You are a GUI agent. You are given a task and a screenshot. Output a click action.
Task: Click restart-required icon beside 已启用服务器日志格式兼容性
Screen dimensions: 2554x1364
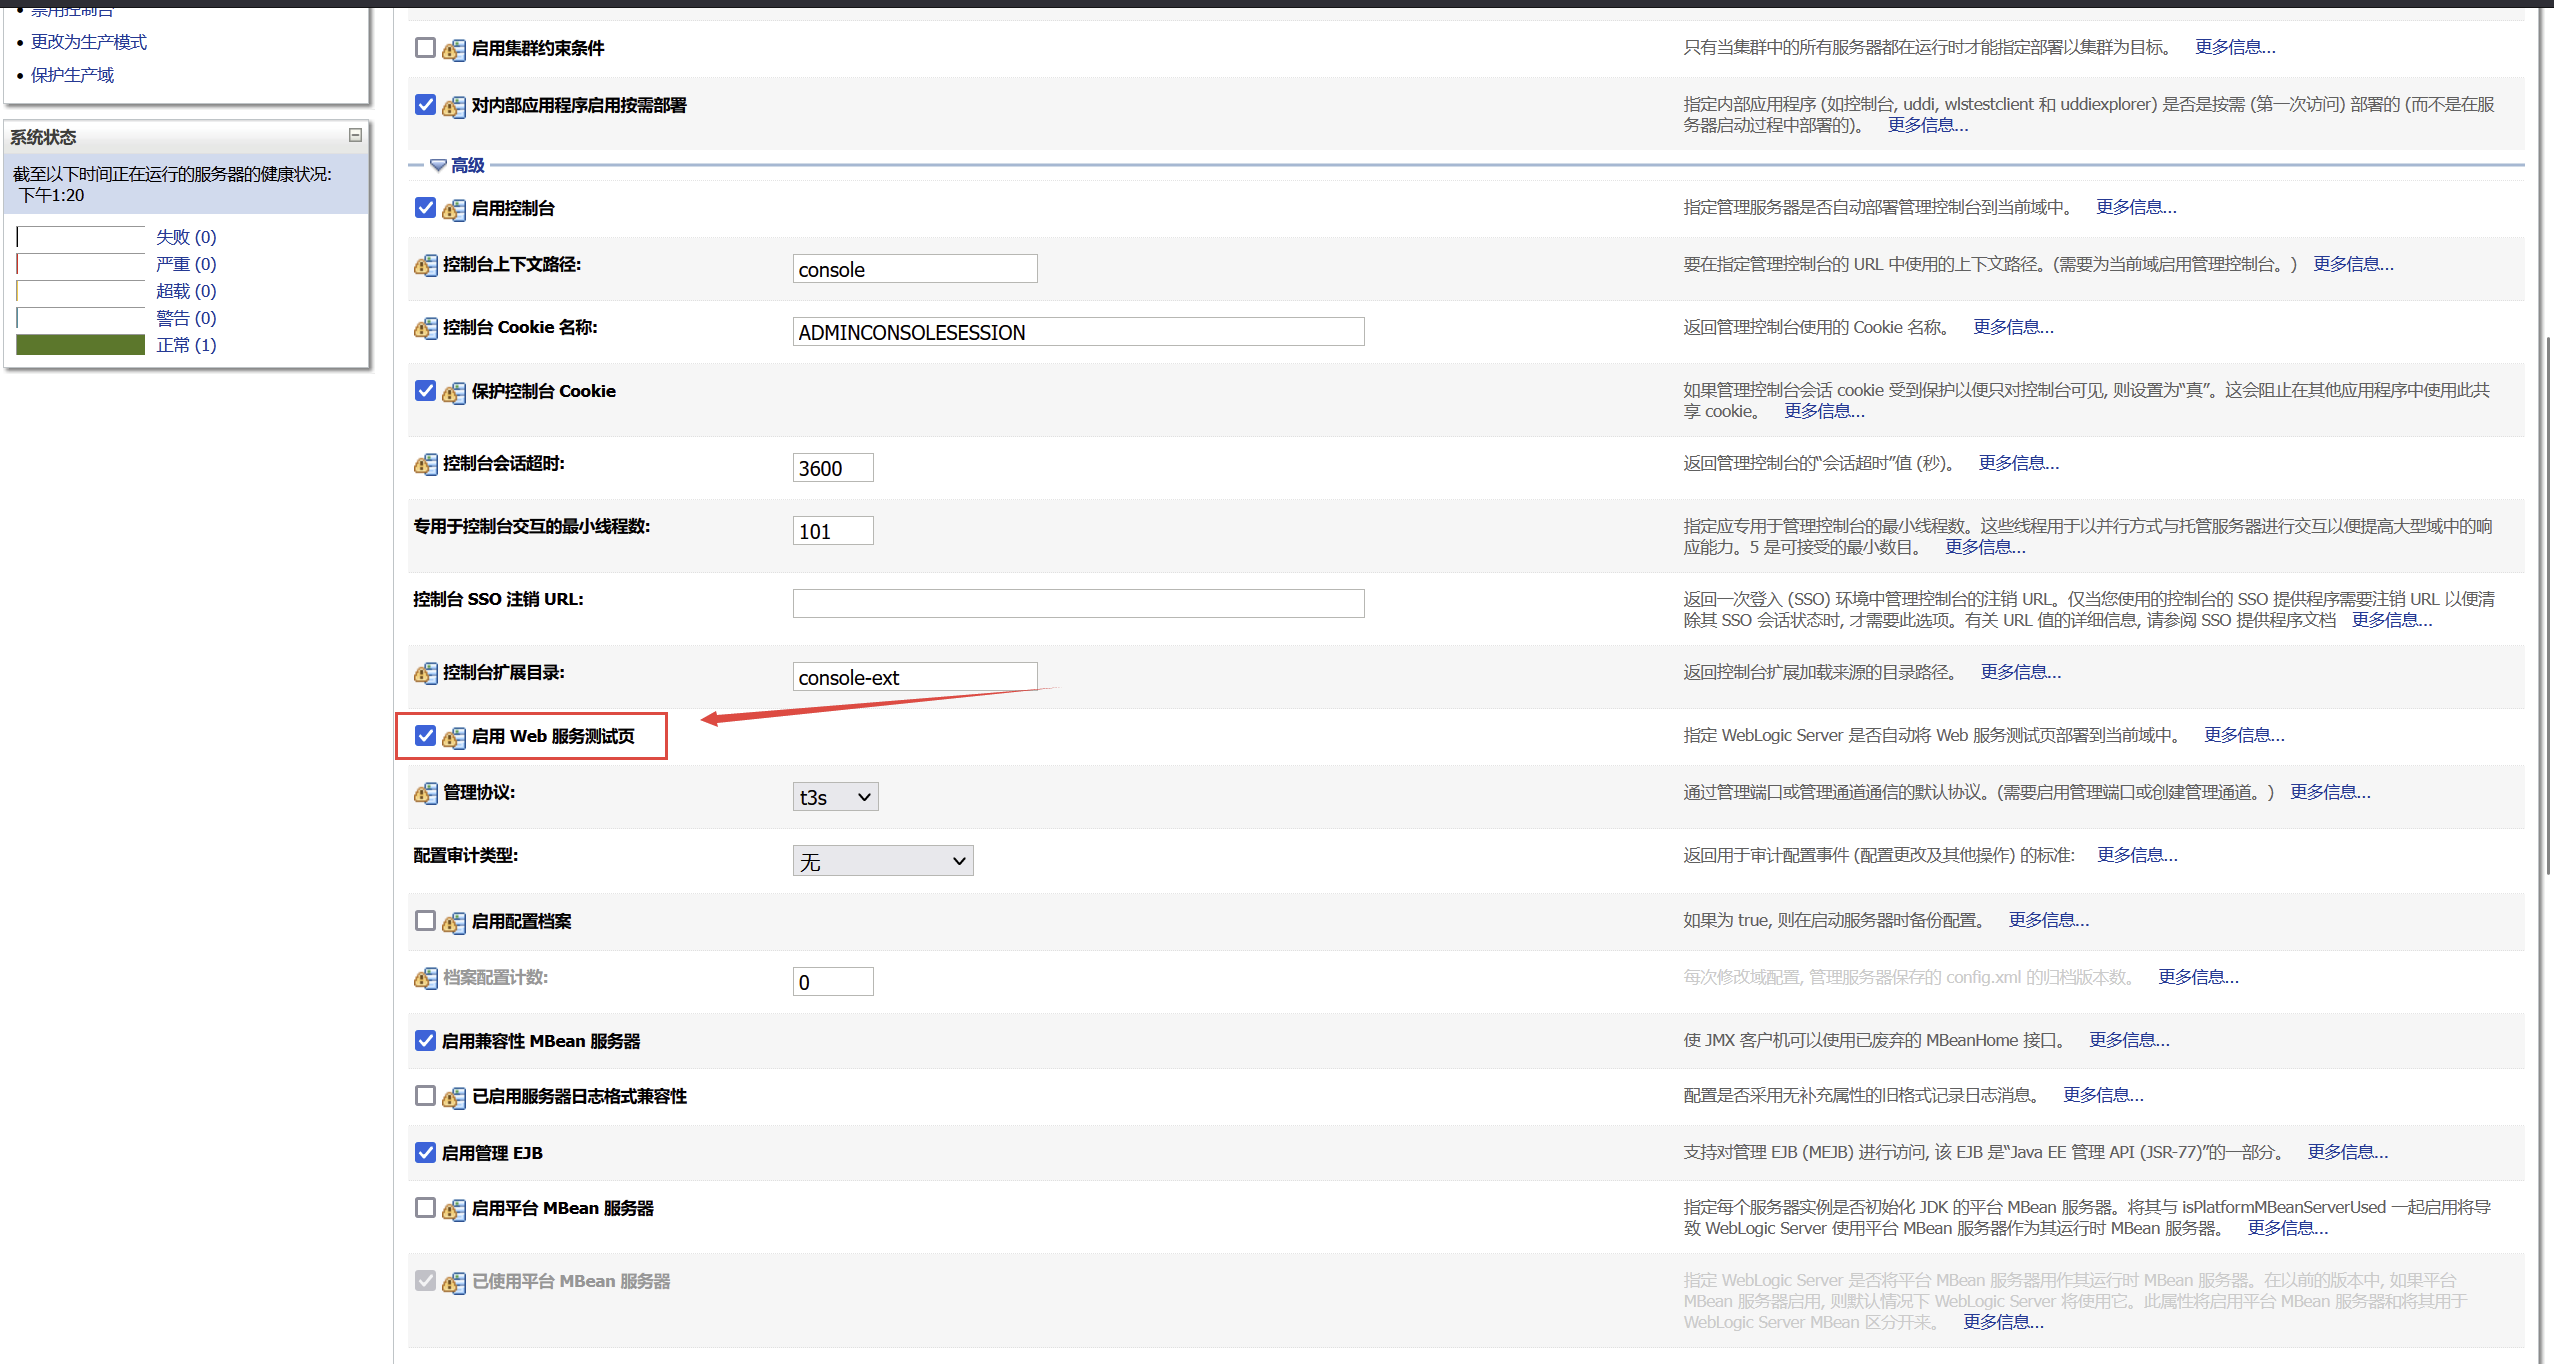(x=454, y=1097)
